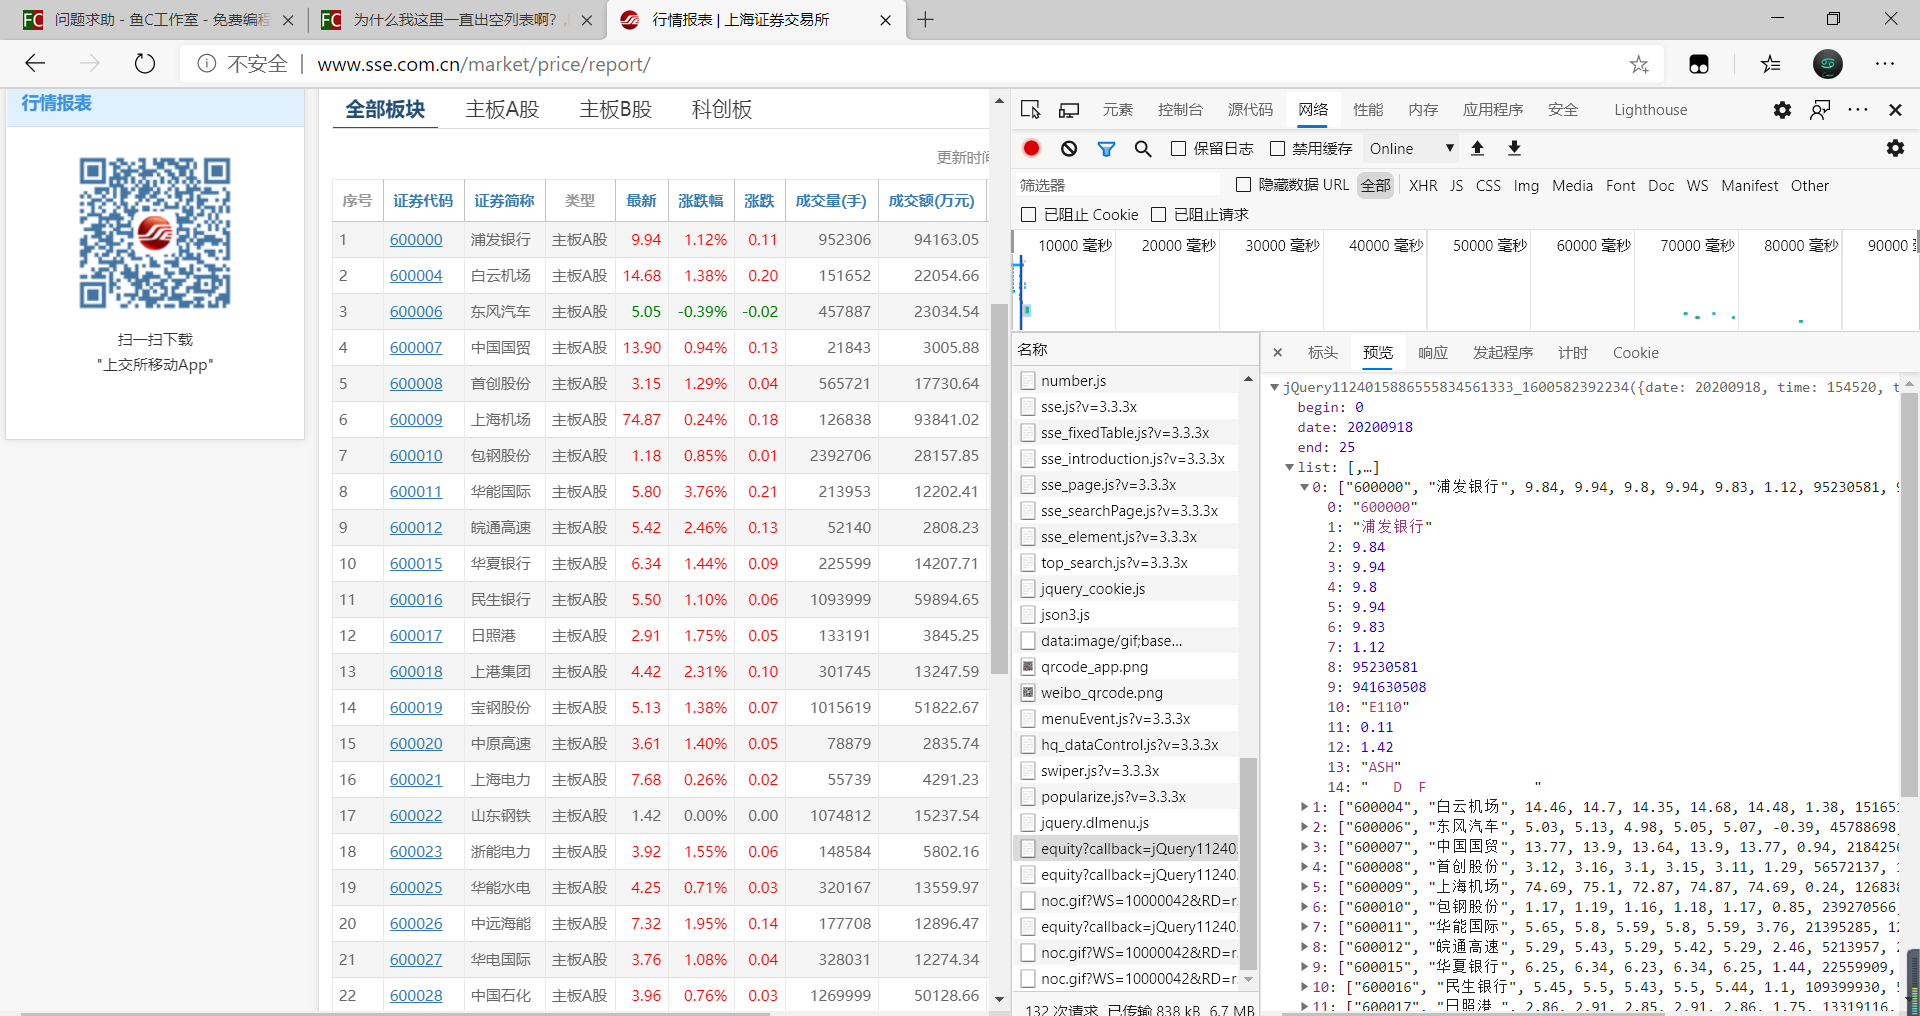The image size is (1920, 1016).
Task: Check the 已阻止 Cookie checkbox
Action: tap(1028, 214)
